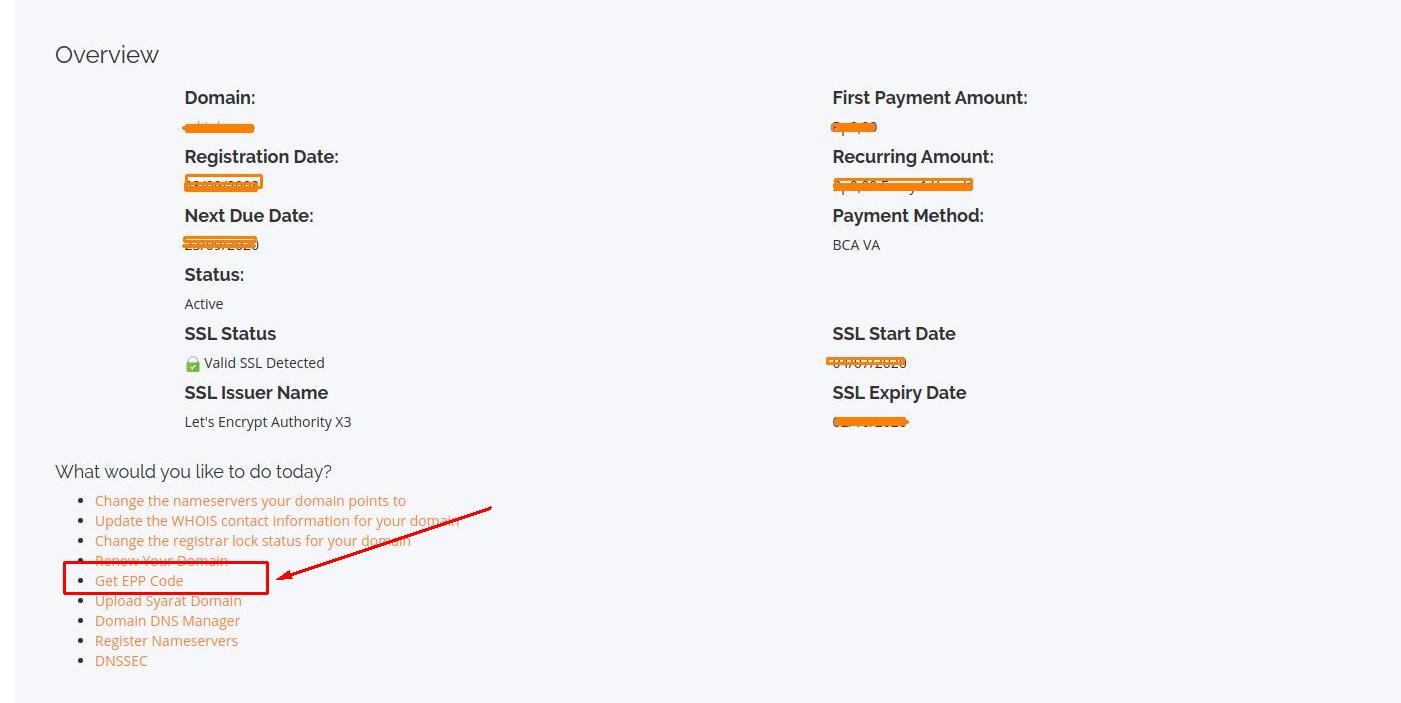The image size is (1401, 703).
Task: Click the SSL Expiry Date label
Action: [899, 393]
